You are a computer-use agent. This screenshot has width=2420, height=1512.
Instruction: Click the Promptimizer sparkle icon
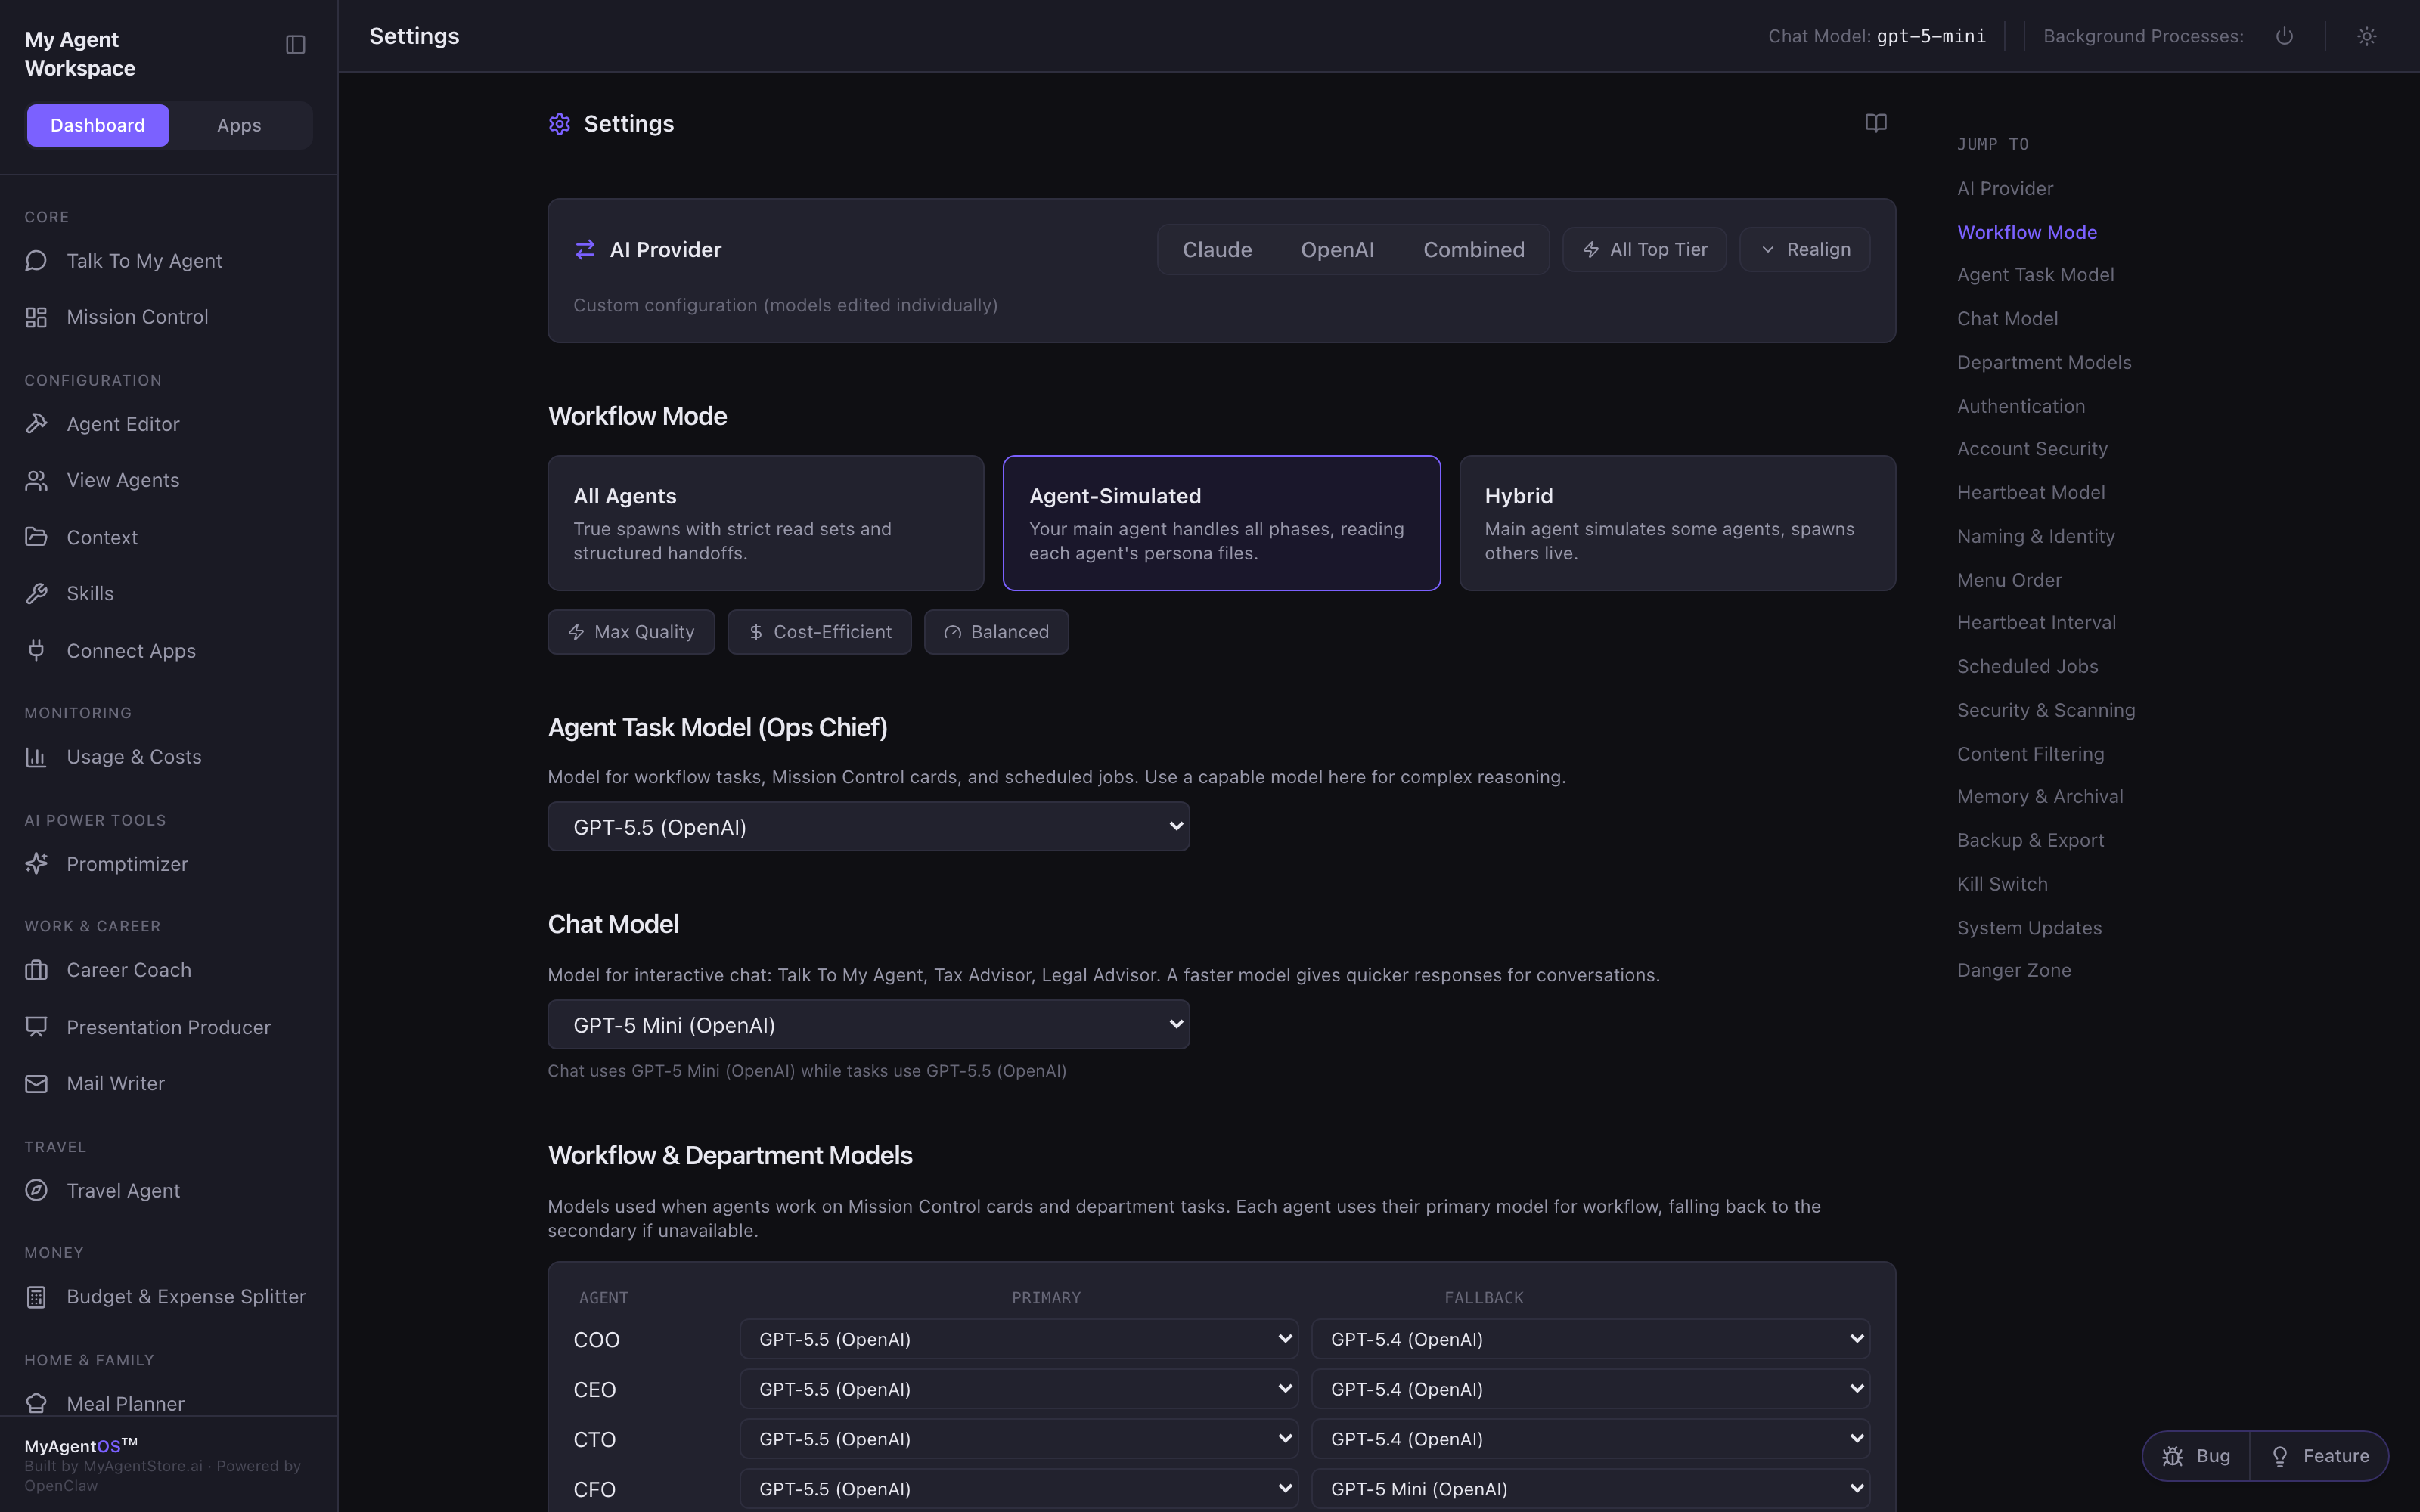click(x=37, y=864)
